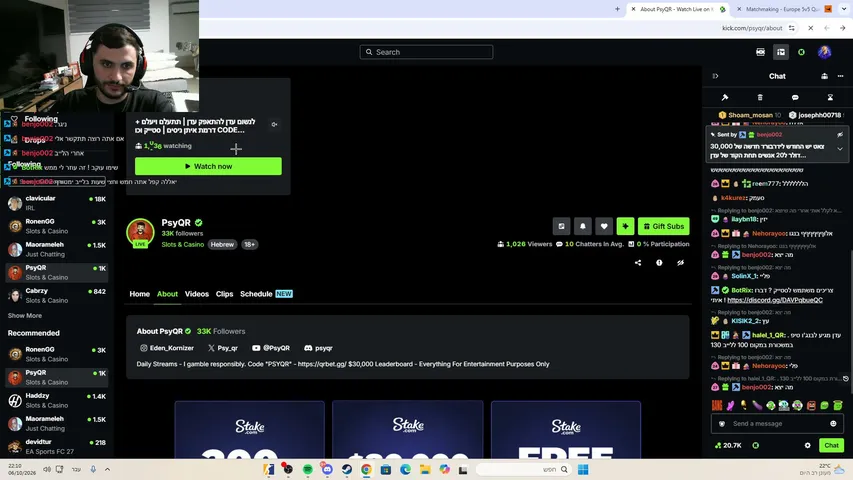Open chat settings gear icon
The height and width of the screenshot is (480, 853).
pos(807,445)
